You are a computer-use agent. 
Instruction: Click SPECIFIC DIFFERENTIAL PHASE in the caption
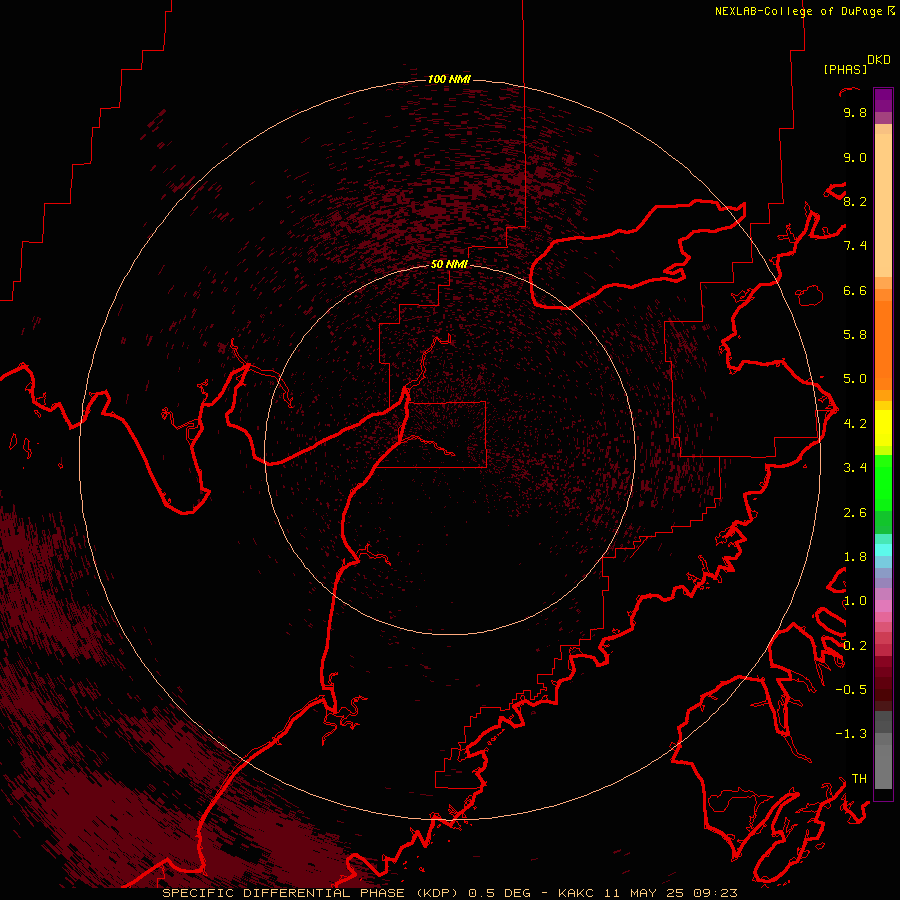pyautogui.click(x=285, y=893)
